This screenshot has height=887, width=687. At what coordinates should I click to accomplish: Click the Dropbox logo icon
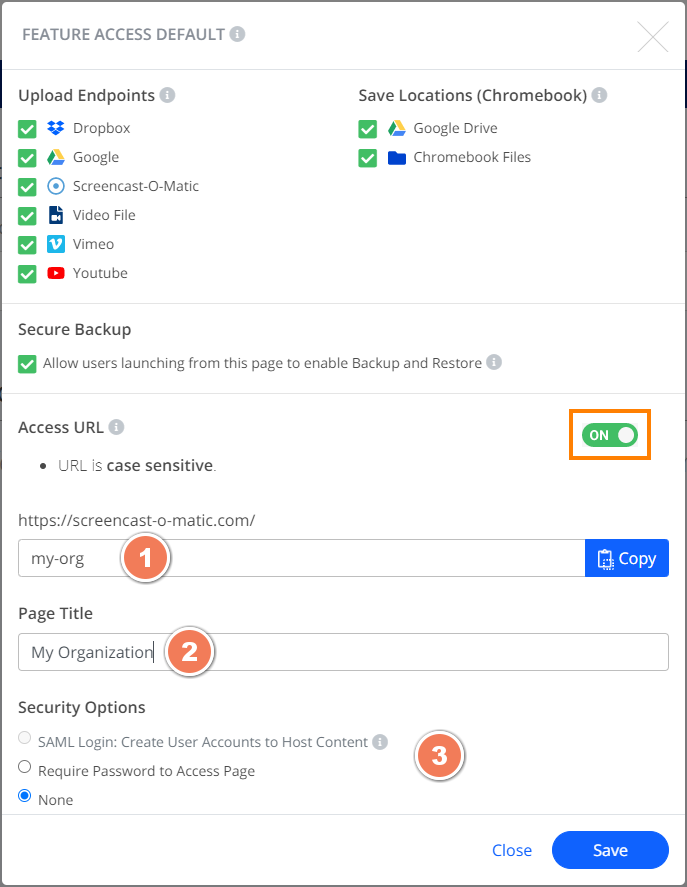coord(55,128)
